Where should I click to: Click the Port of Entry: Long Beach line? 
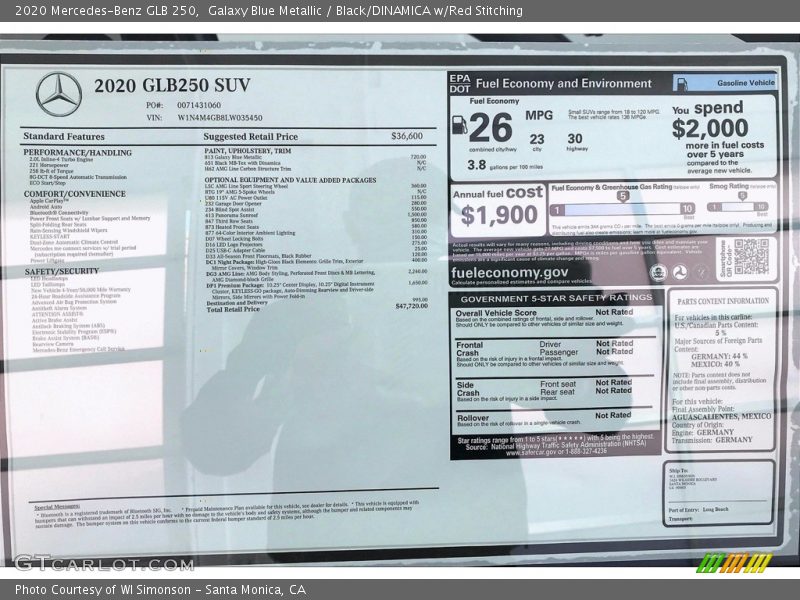pyautogui.click(x=698, y=509)
